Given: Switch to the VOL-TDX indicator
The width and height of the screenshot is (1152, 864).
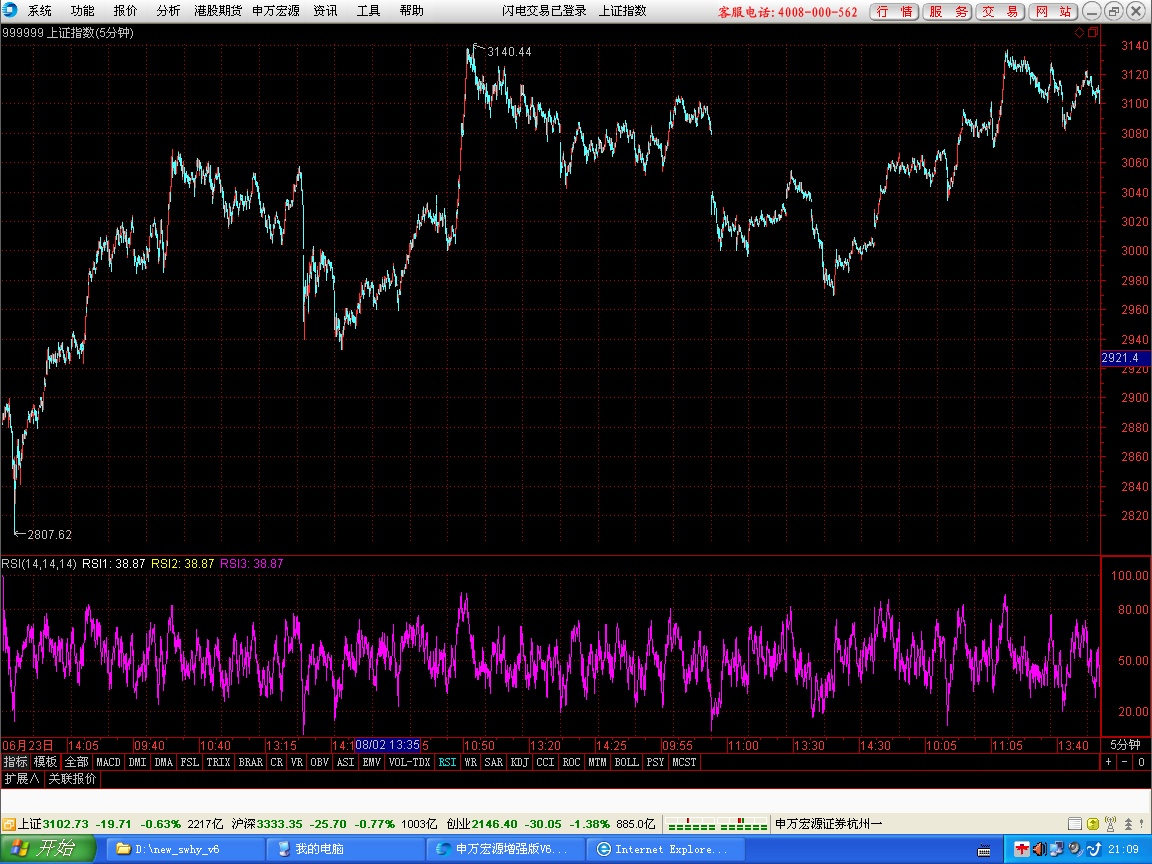Looking at the screenshot, I should click(x=408, y=762).
